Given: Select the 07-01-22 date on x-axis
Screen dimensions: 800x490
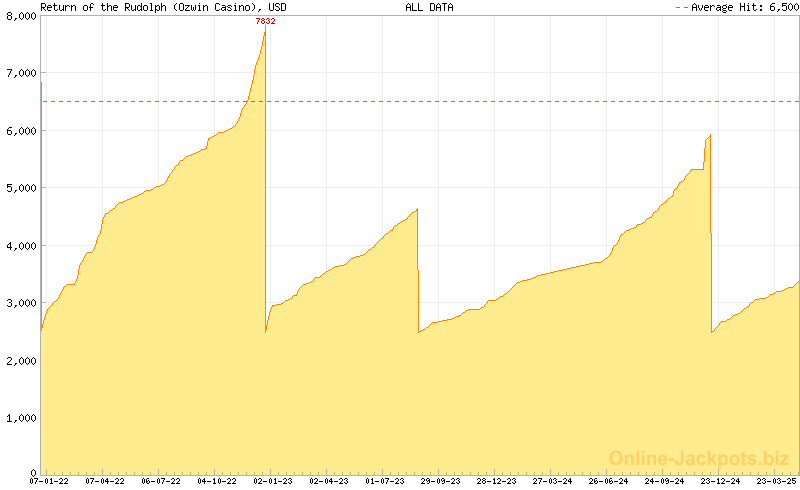Looking at the screenshot, I should tap(50, 481).
